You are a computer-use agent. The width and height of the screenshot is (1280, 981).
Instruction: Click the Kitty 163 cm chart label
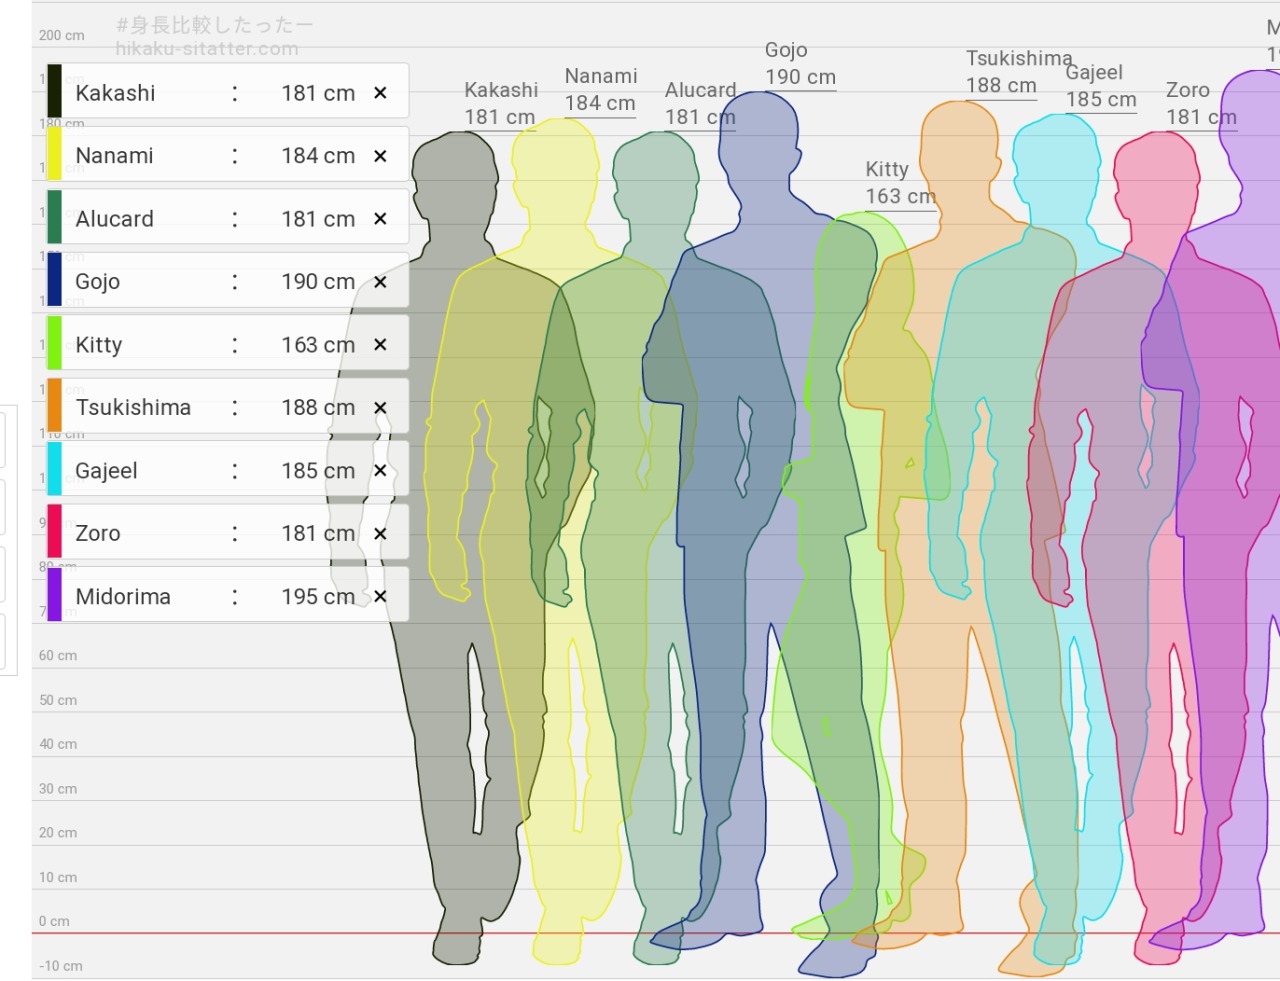900,182
